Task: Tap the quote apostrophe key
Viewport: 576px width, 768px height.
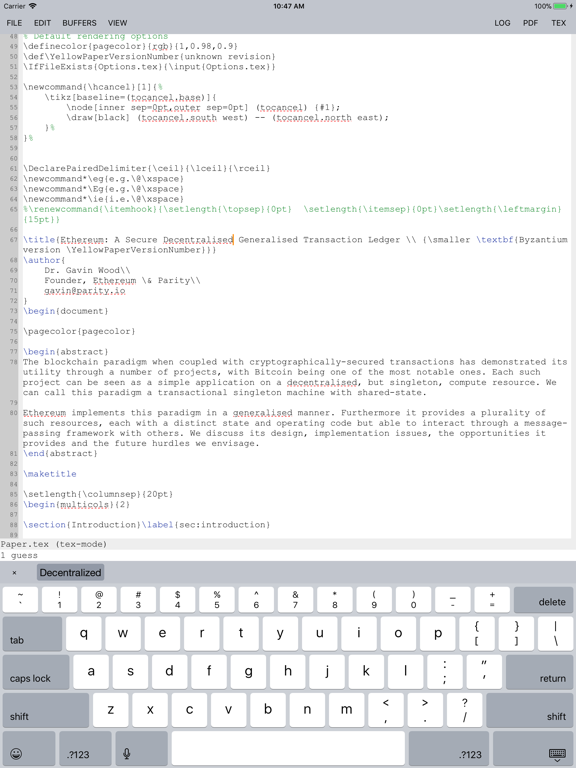Action: click(x=484, y=672)
